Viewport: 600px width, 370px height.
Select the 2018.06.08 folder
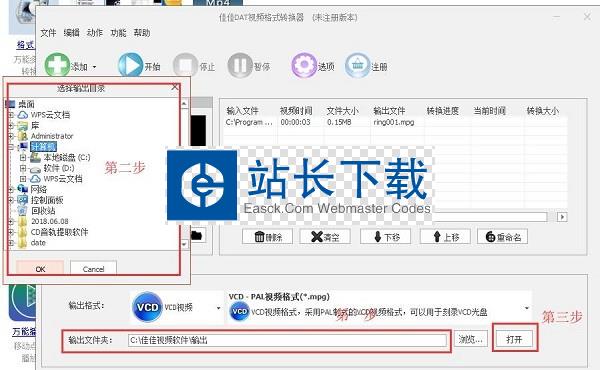[50, 222]
